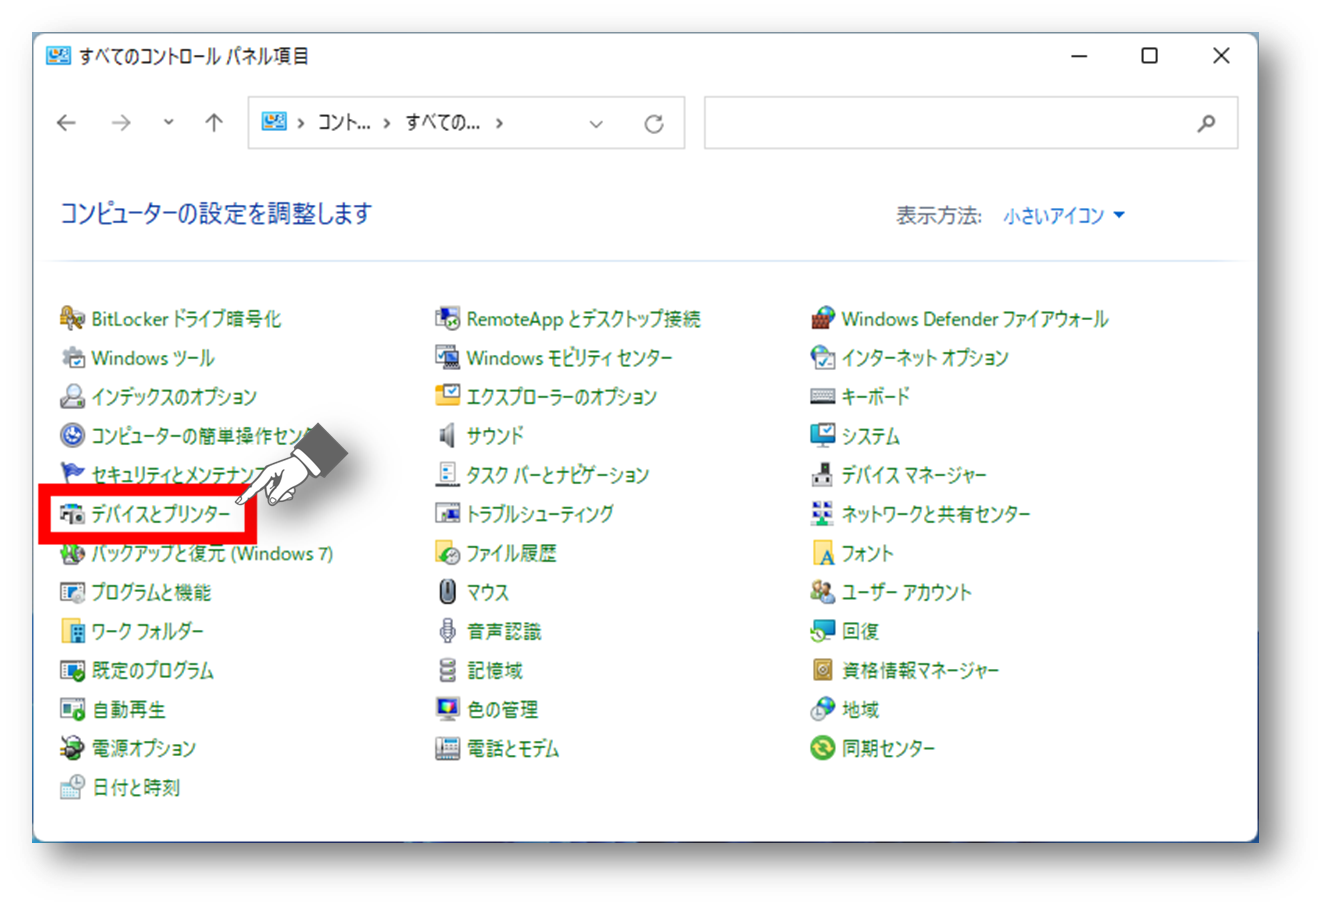This screenshot has width=1324, height=908.
Task: Open the recent locations dropdown arrow
Action: (x=168, y=122)
